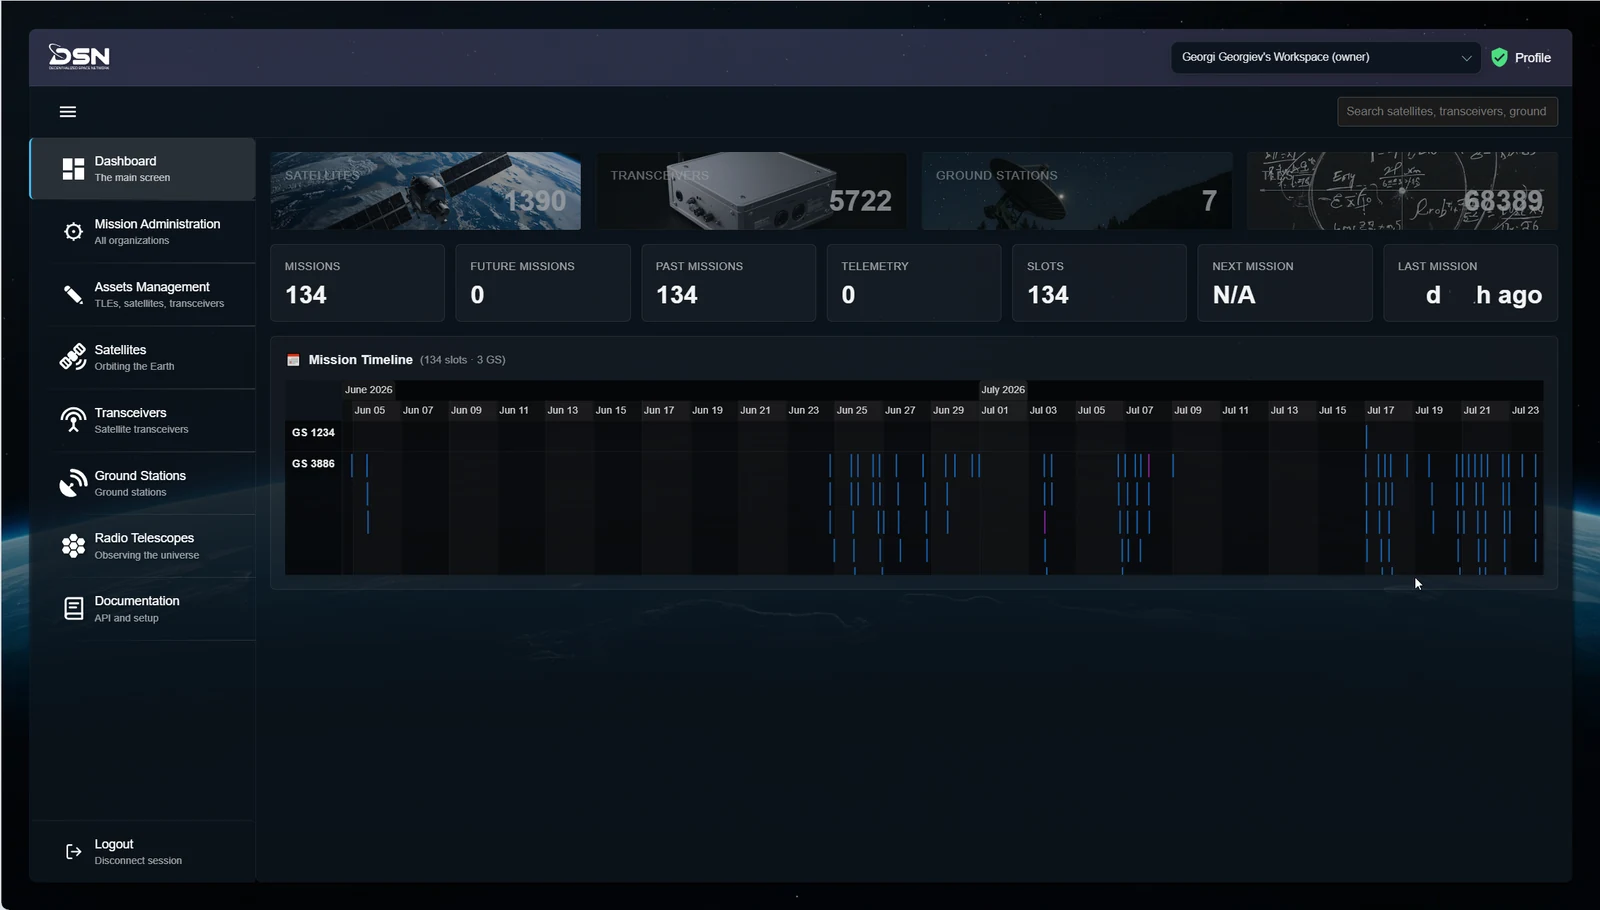The image size is (1600, 910).
Task: Click the Last Mission card
Action: (x=1470, y=283)
